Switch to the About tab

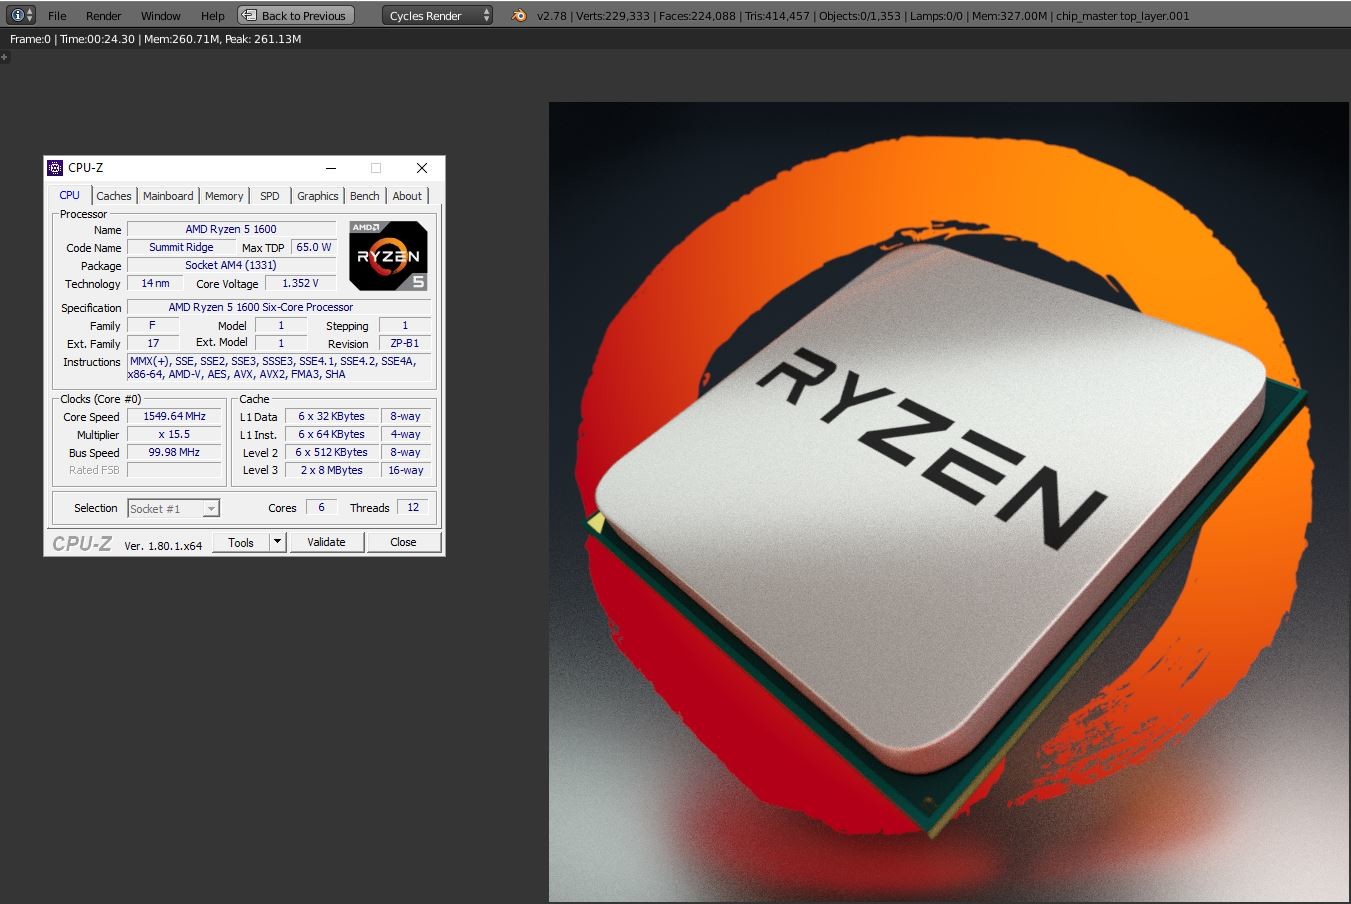click(x=407, y=196)
